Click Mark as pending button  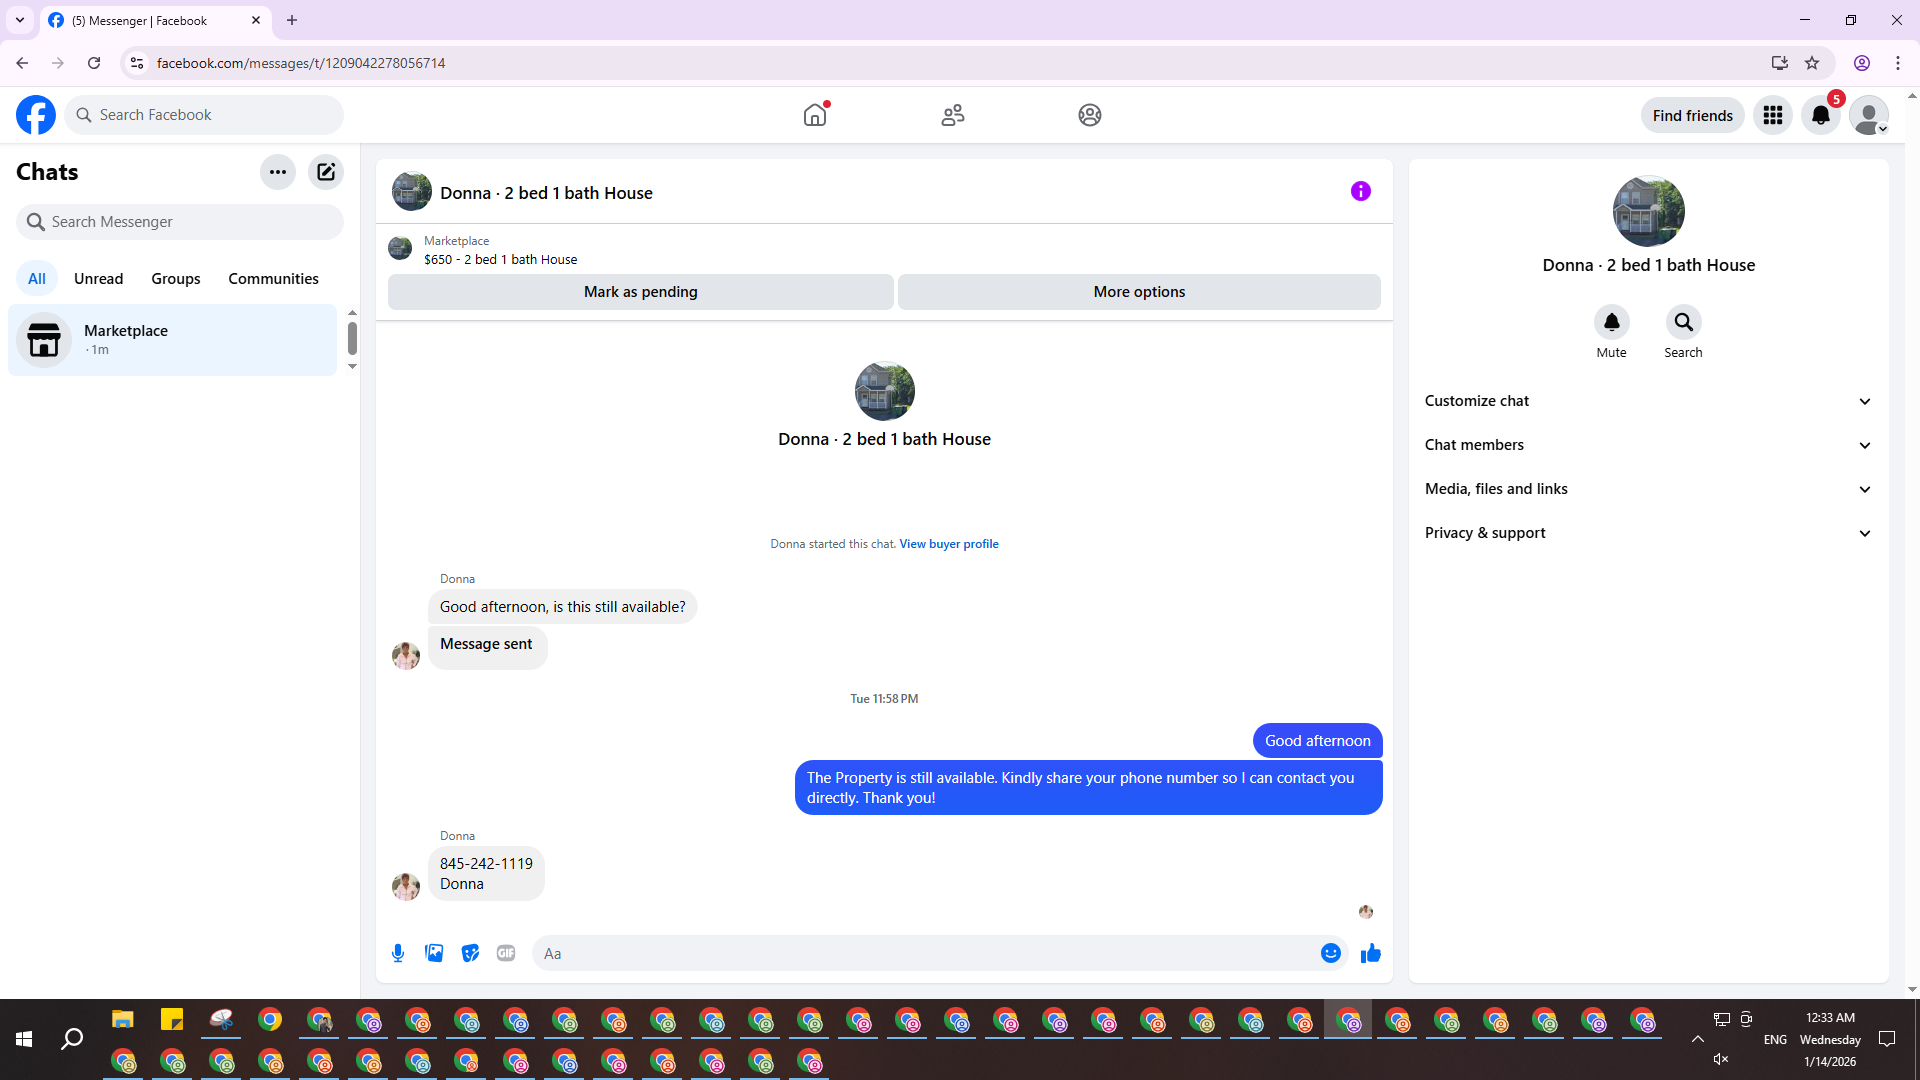pyautogui.click(x=640, y=292)
